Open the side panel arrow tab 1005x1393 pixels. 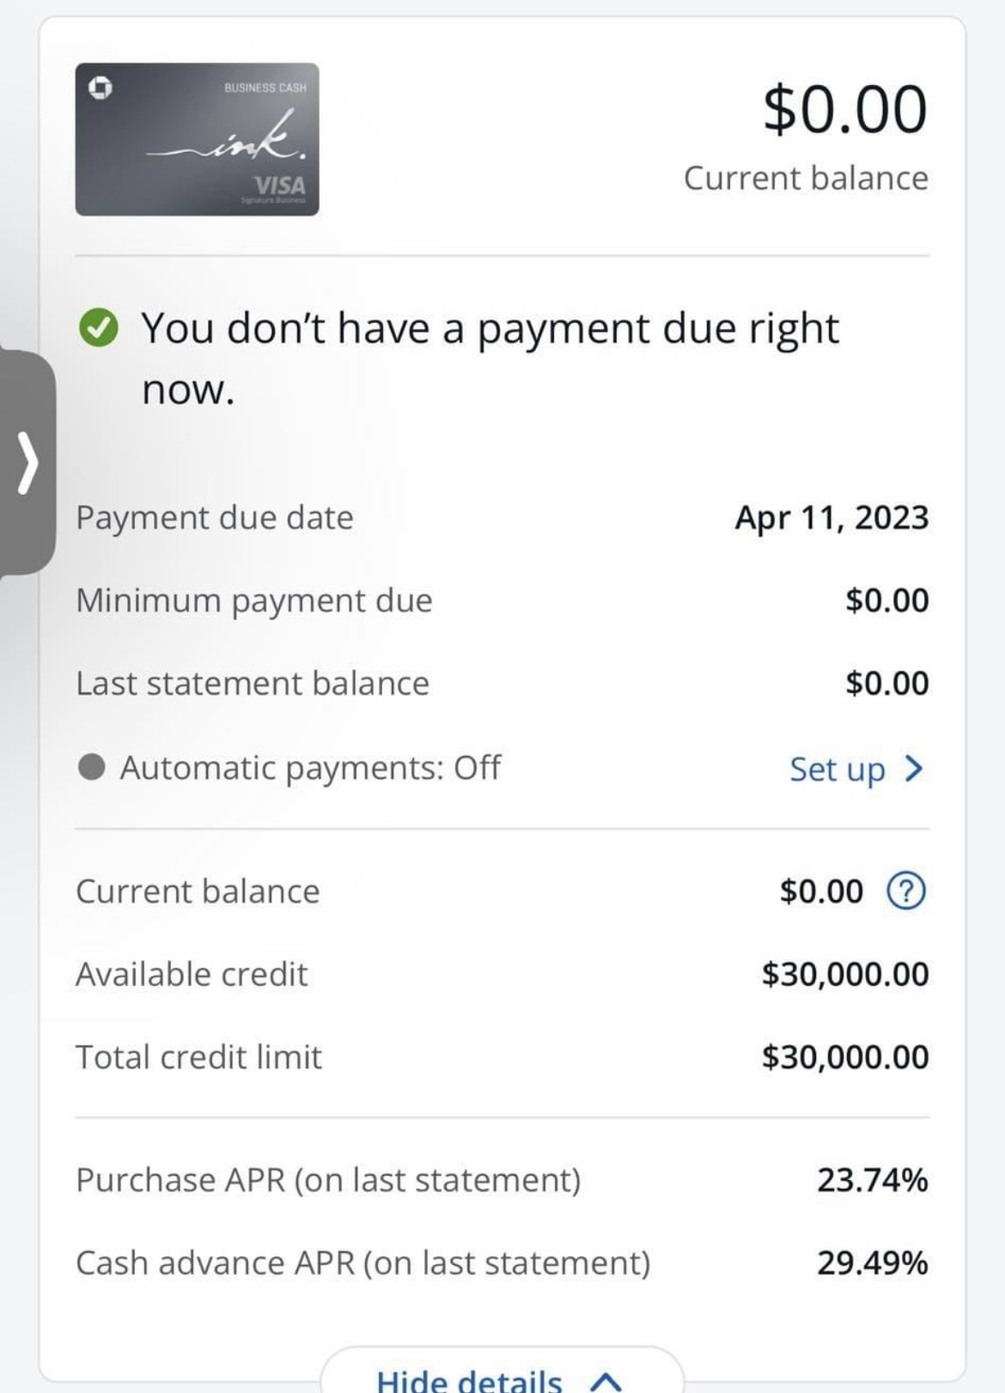tap(27, 463)
